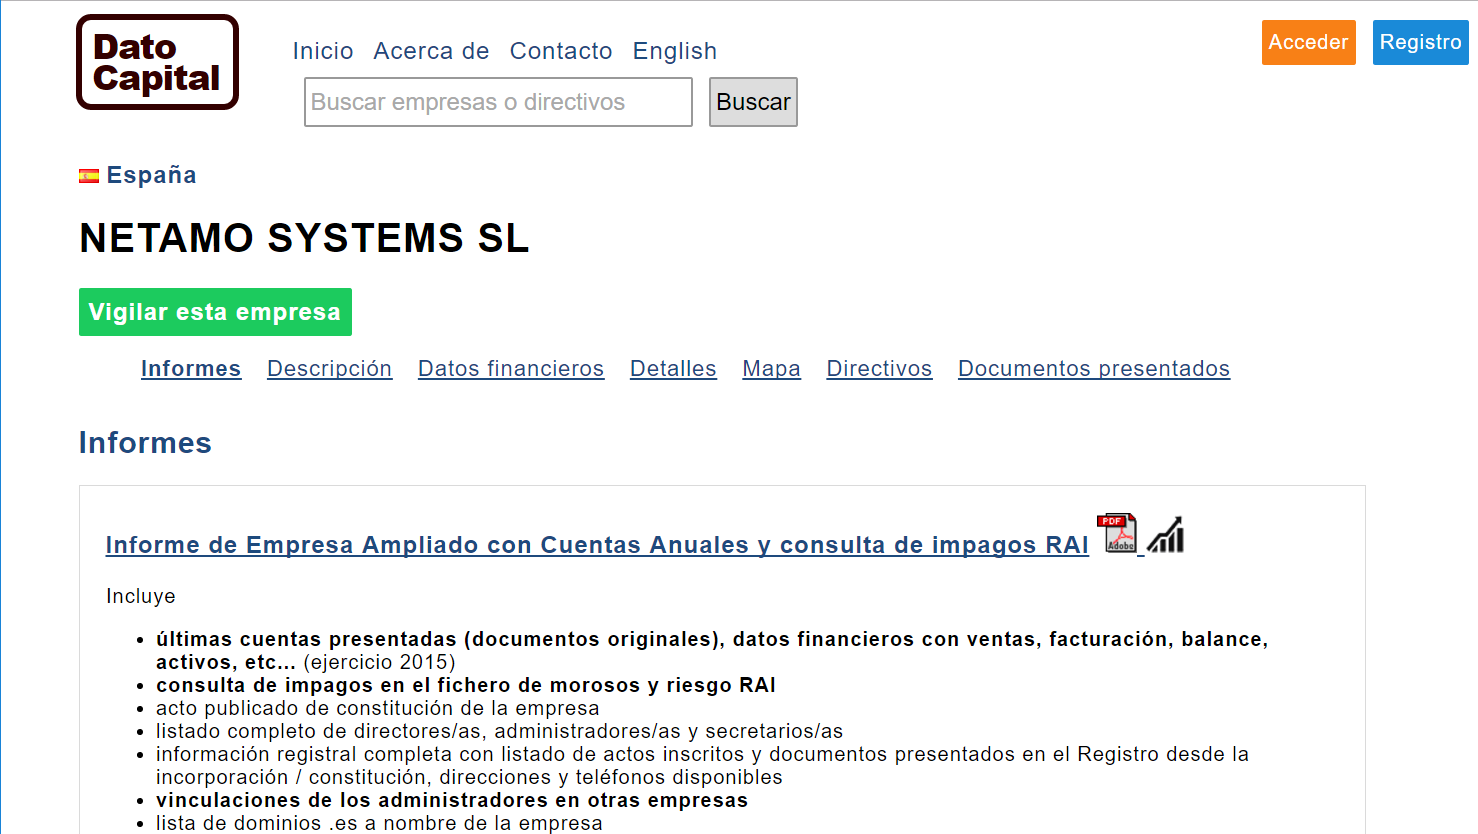Go to Acerca de page

tap(431, 51)
